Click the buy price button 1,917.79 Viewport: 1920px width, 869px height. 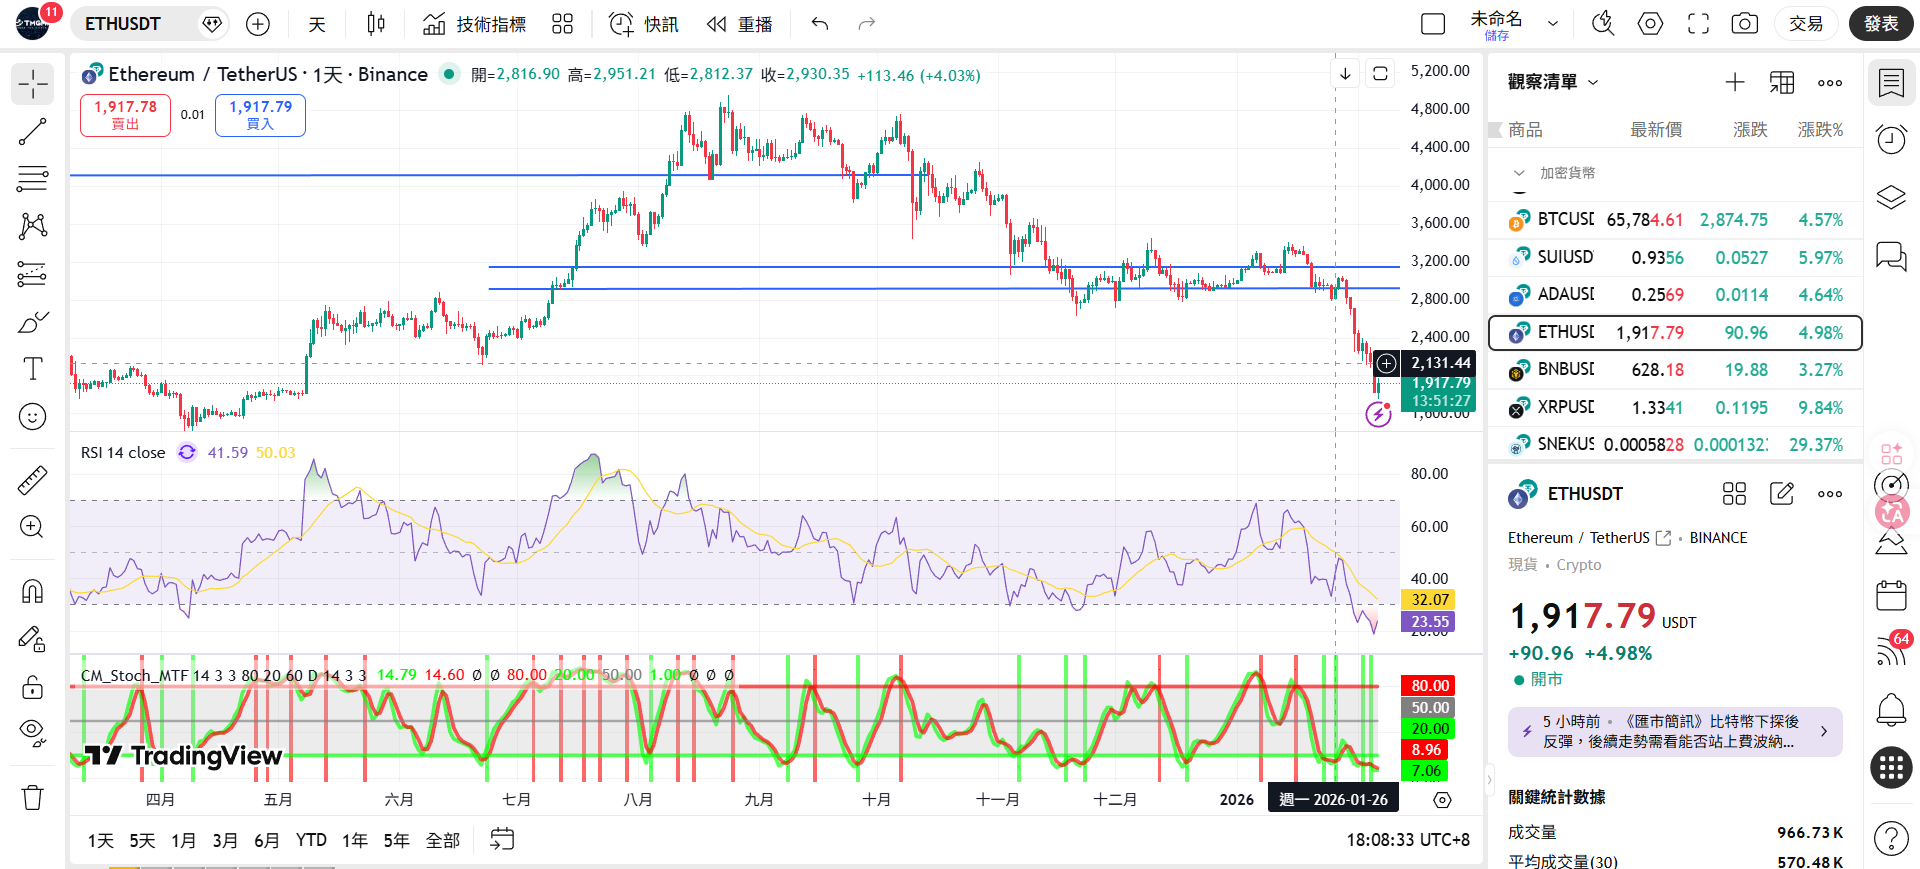pos(260,115)
